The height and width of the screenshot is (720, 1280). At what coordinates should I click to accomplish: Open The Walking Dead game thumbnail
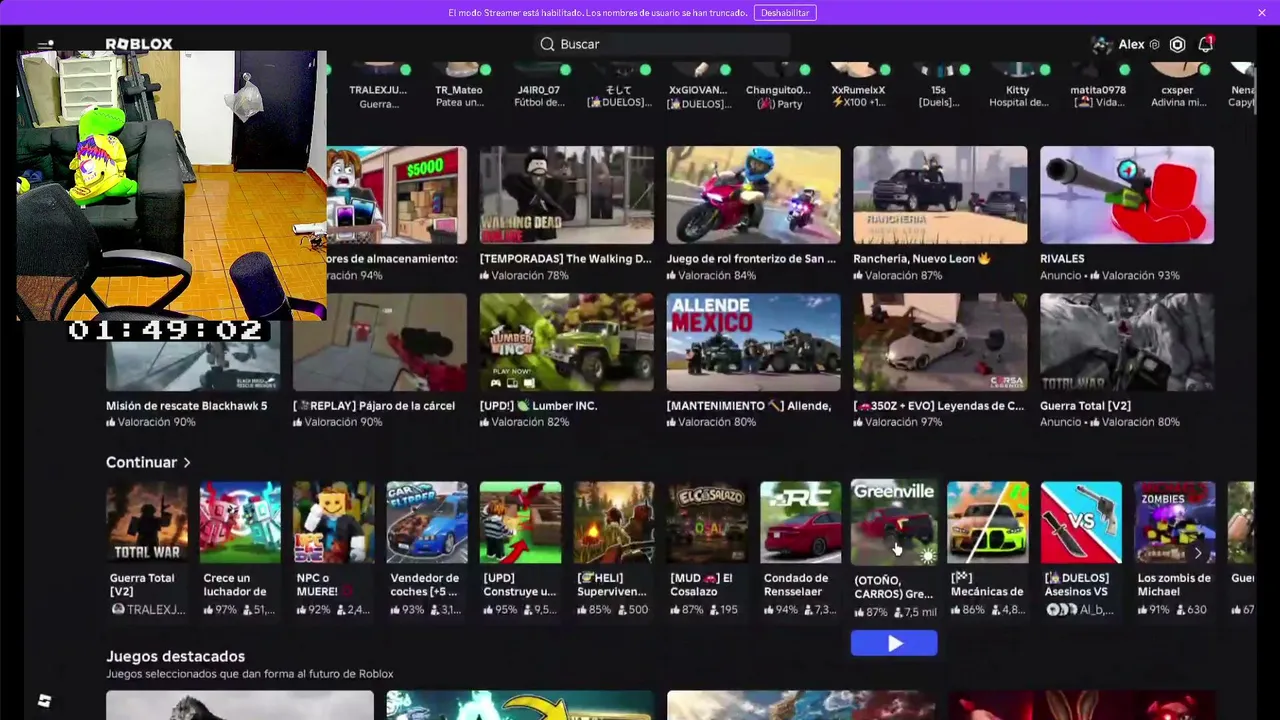(x=567, y=195)
